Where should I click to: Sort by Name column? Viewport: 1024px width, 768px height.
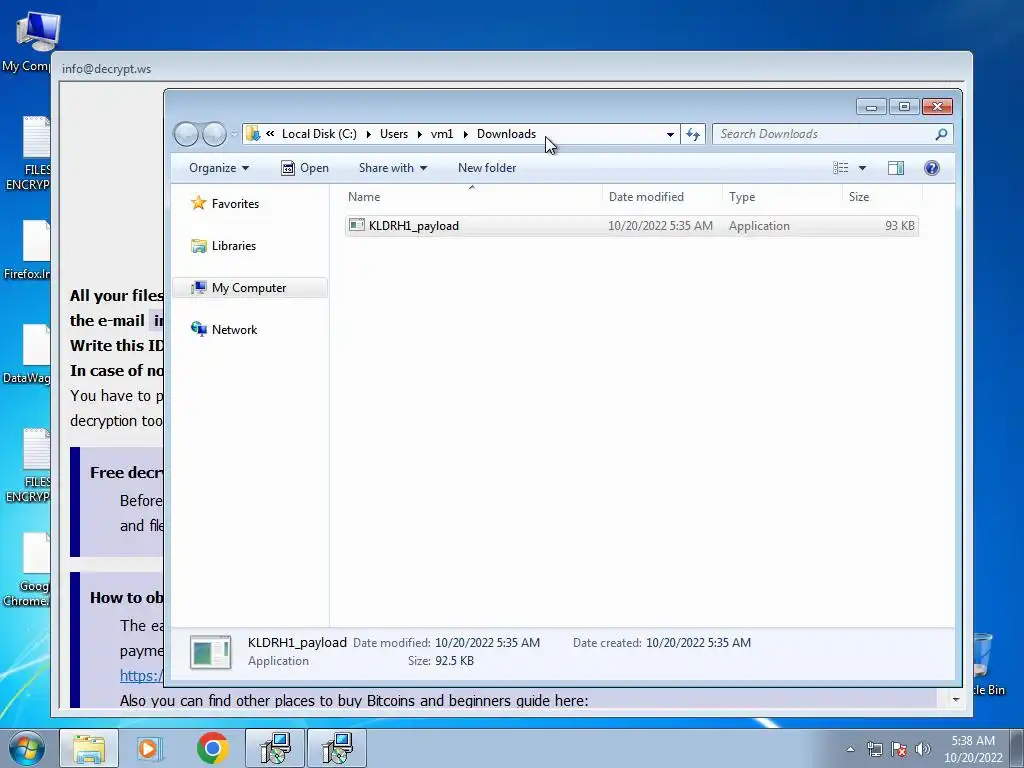pos(472,197)
